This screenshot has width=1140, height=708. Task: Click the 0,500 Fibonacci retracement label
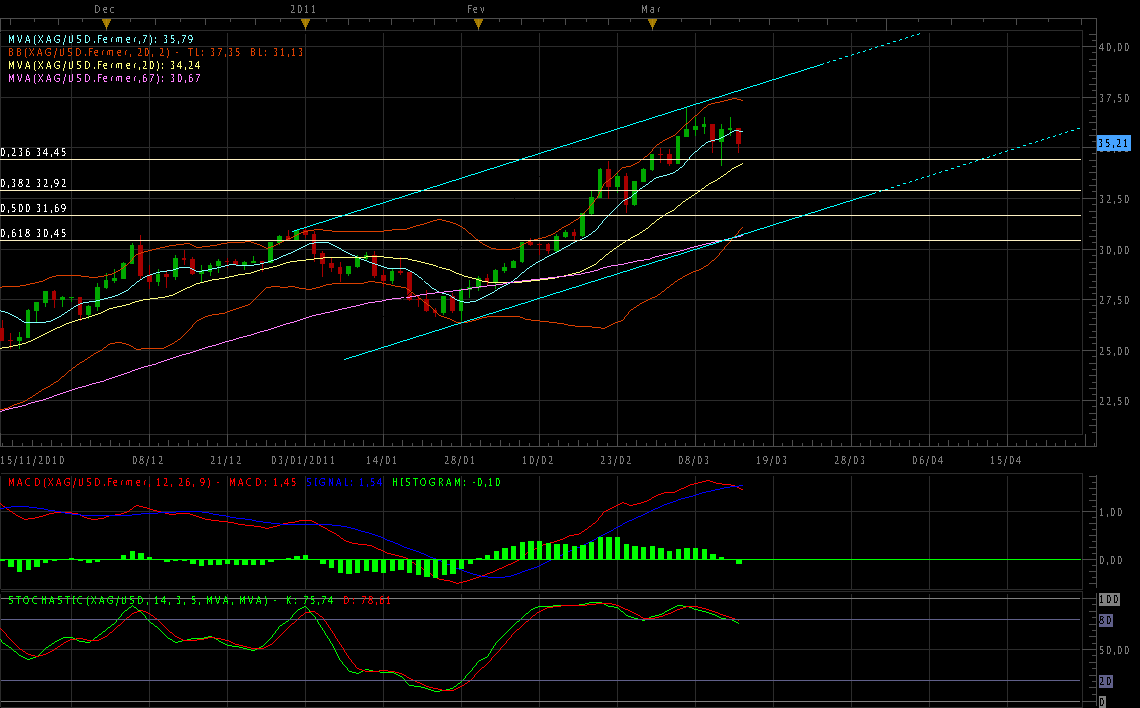(x=33, y=209)
